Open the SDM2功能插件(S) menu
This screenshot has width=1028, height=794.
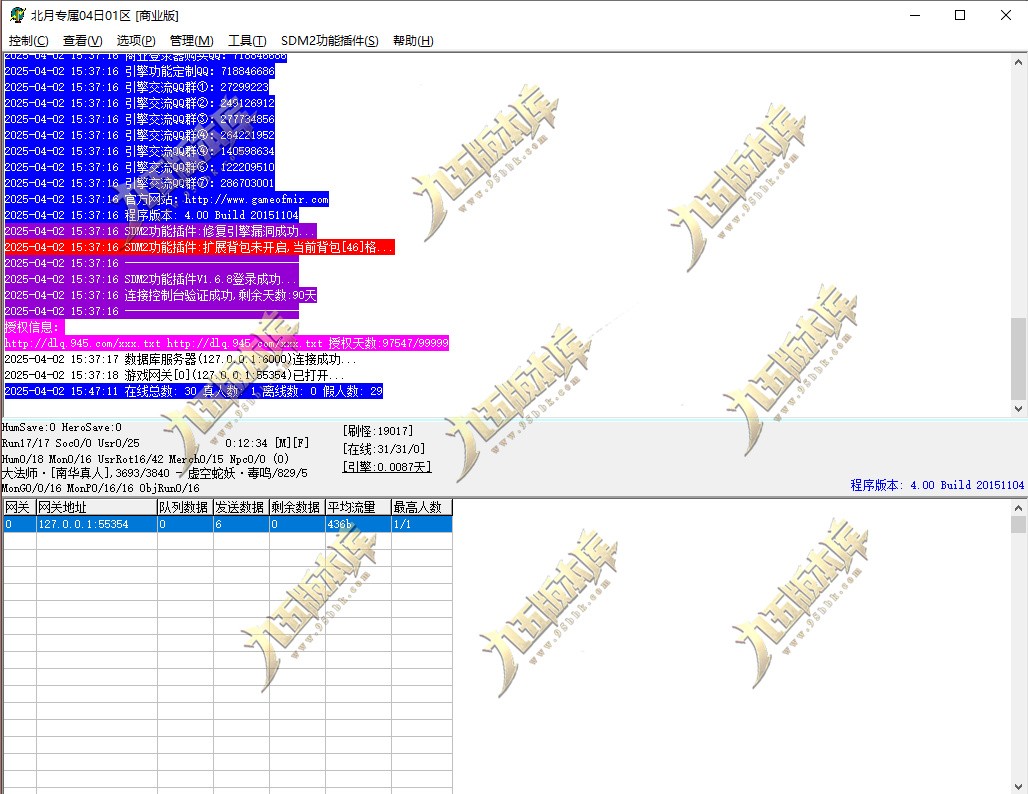tap(329, 41)
